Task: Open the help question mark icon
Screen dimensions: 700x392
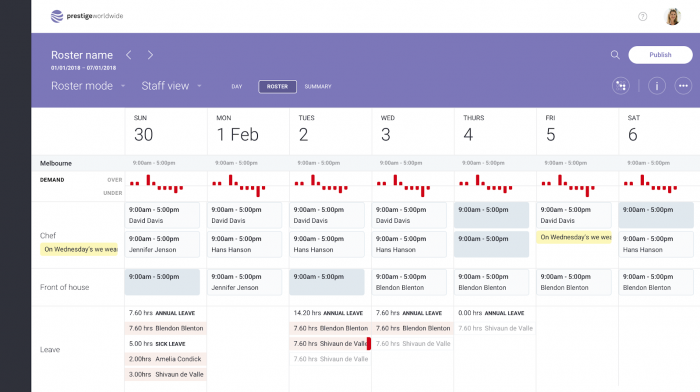Action: point(642,17)
